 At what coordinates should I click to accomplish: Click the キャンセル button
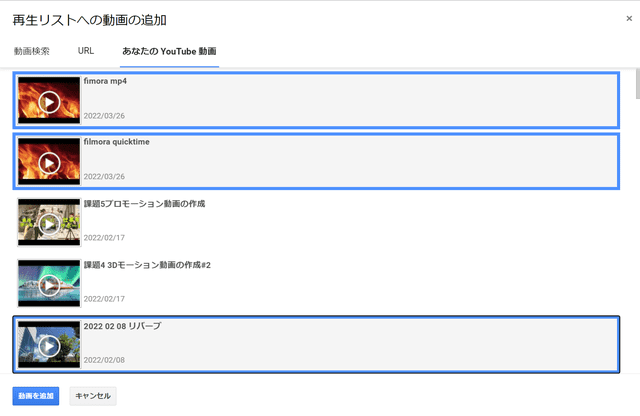[x=93, y=396]
